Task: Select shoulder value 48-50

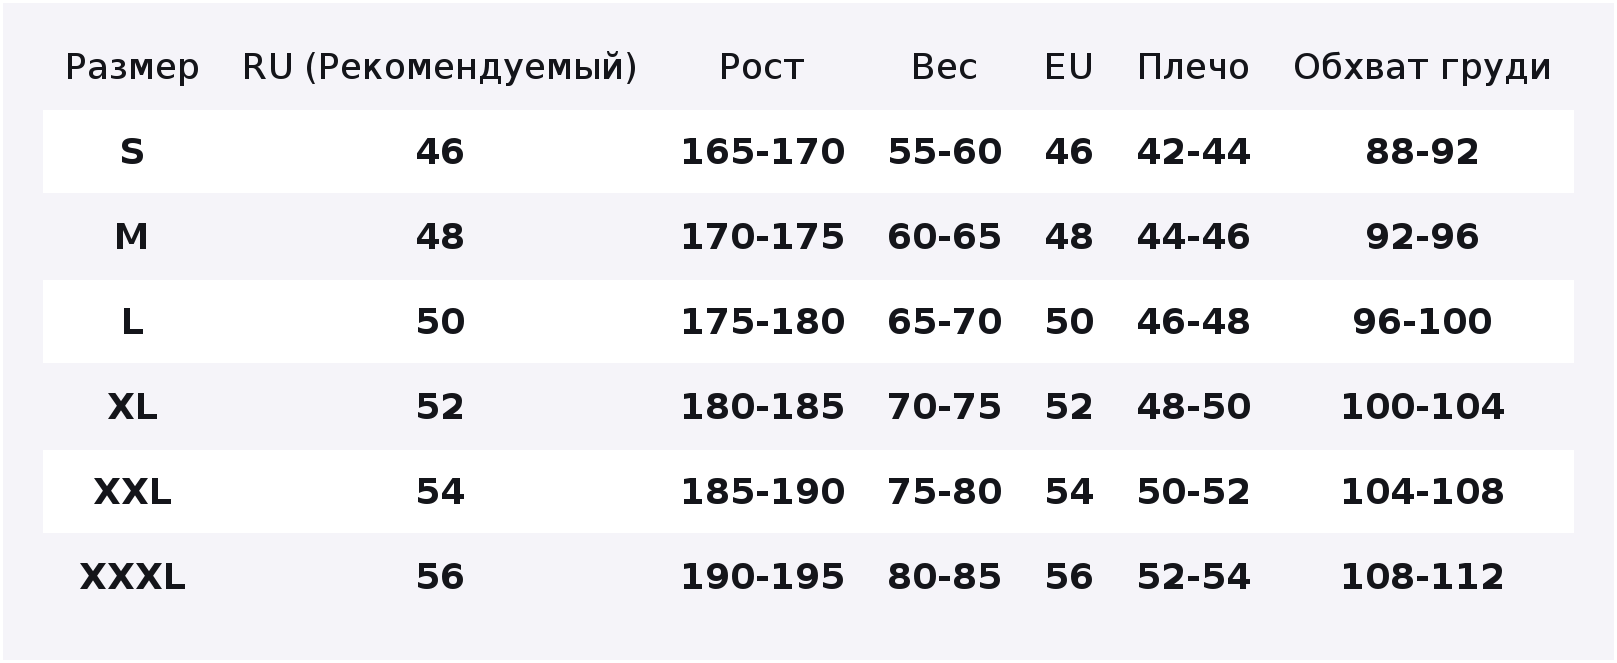Action: pyautogui.click(x=1193, y=407)
